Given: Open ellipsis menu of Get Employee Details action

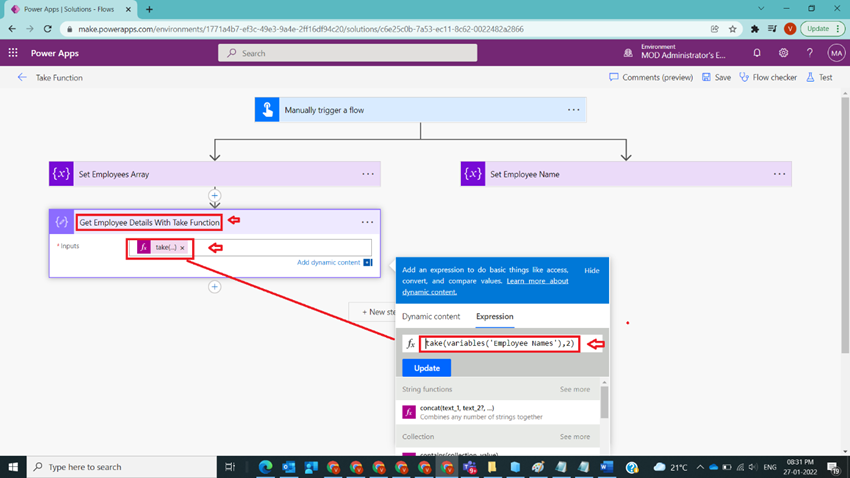Looking at the screenshot, I should (x=368, y=222).
